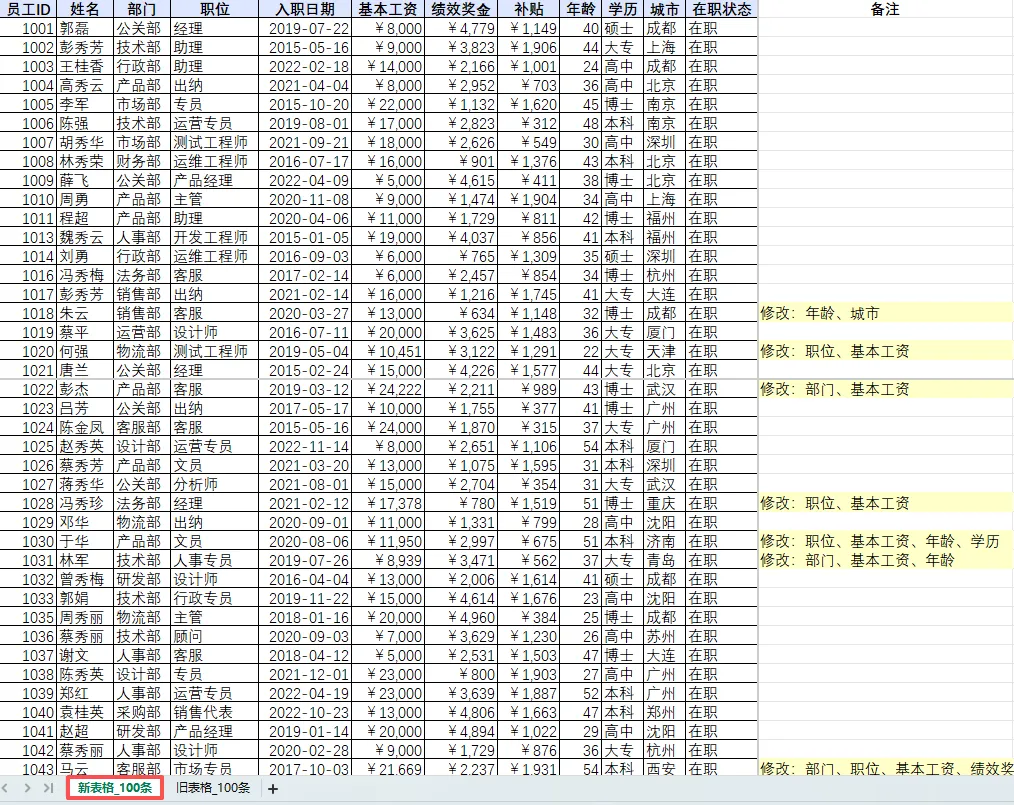
Task: Switch to the 新表格_100条 sheet tab
Action: click(x=115, y=788)
